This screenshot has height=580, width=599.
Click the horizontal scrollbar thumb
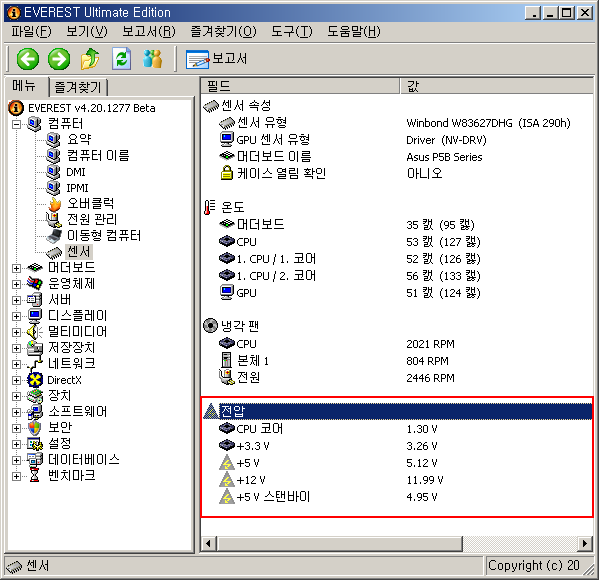coord(340,543)
